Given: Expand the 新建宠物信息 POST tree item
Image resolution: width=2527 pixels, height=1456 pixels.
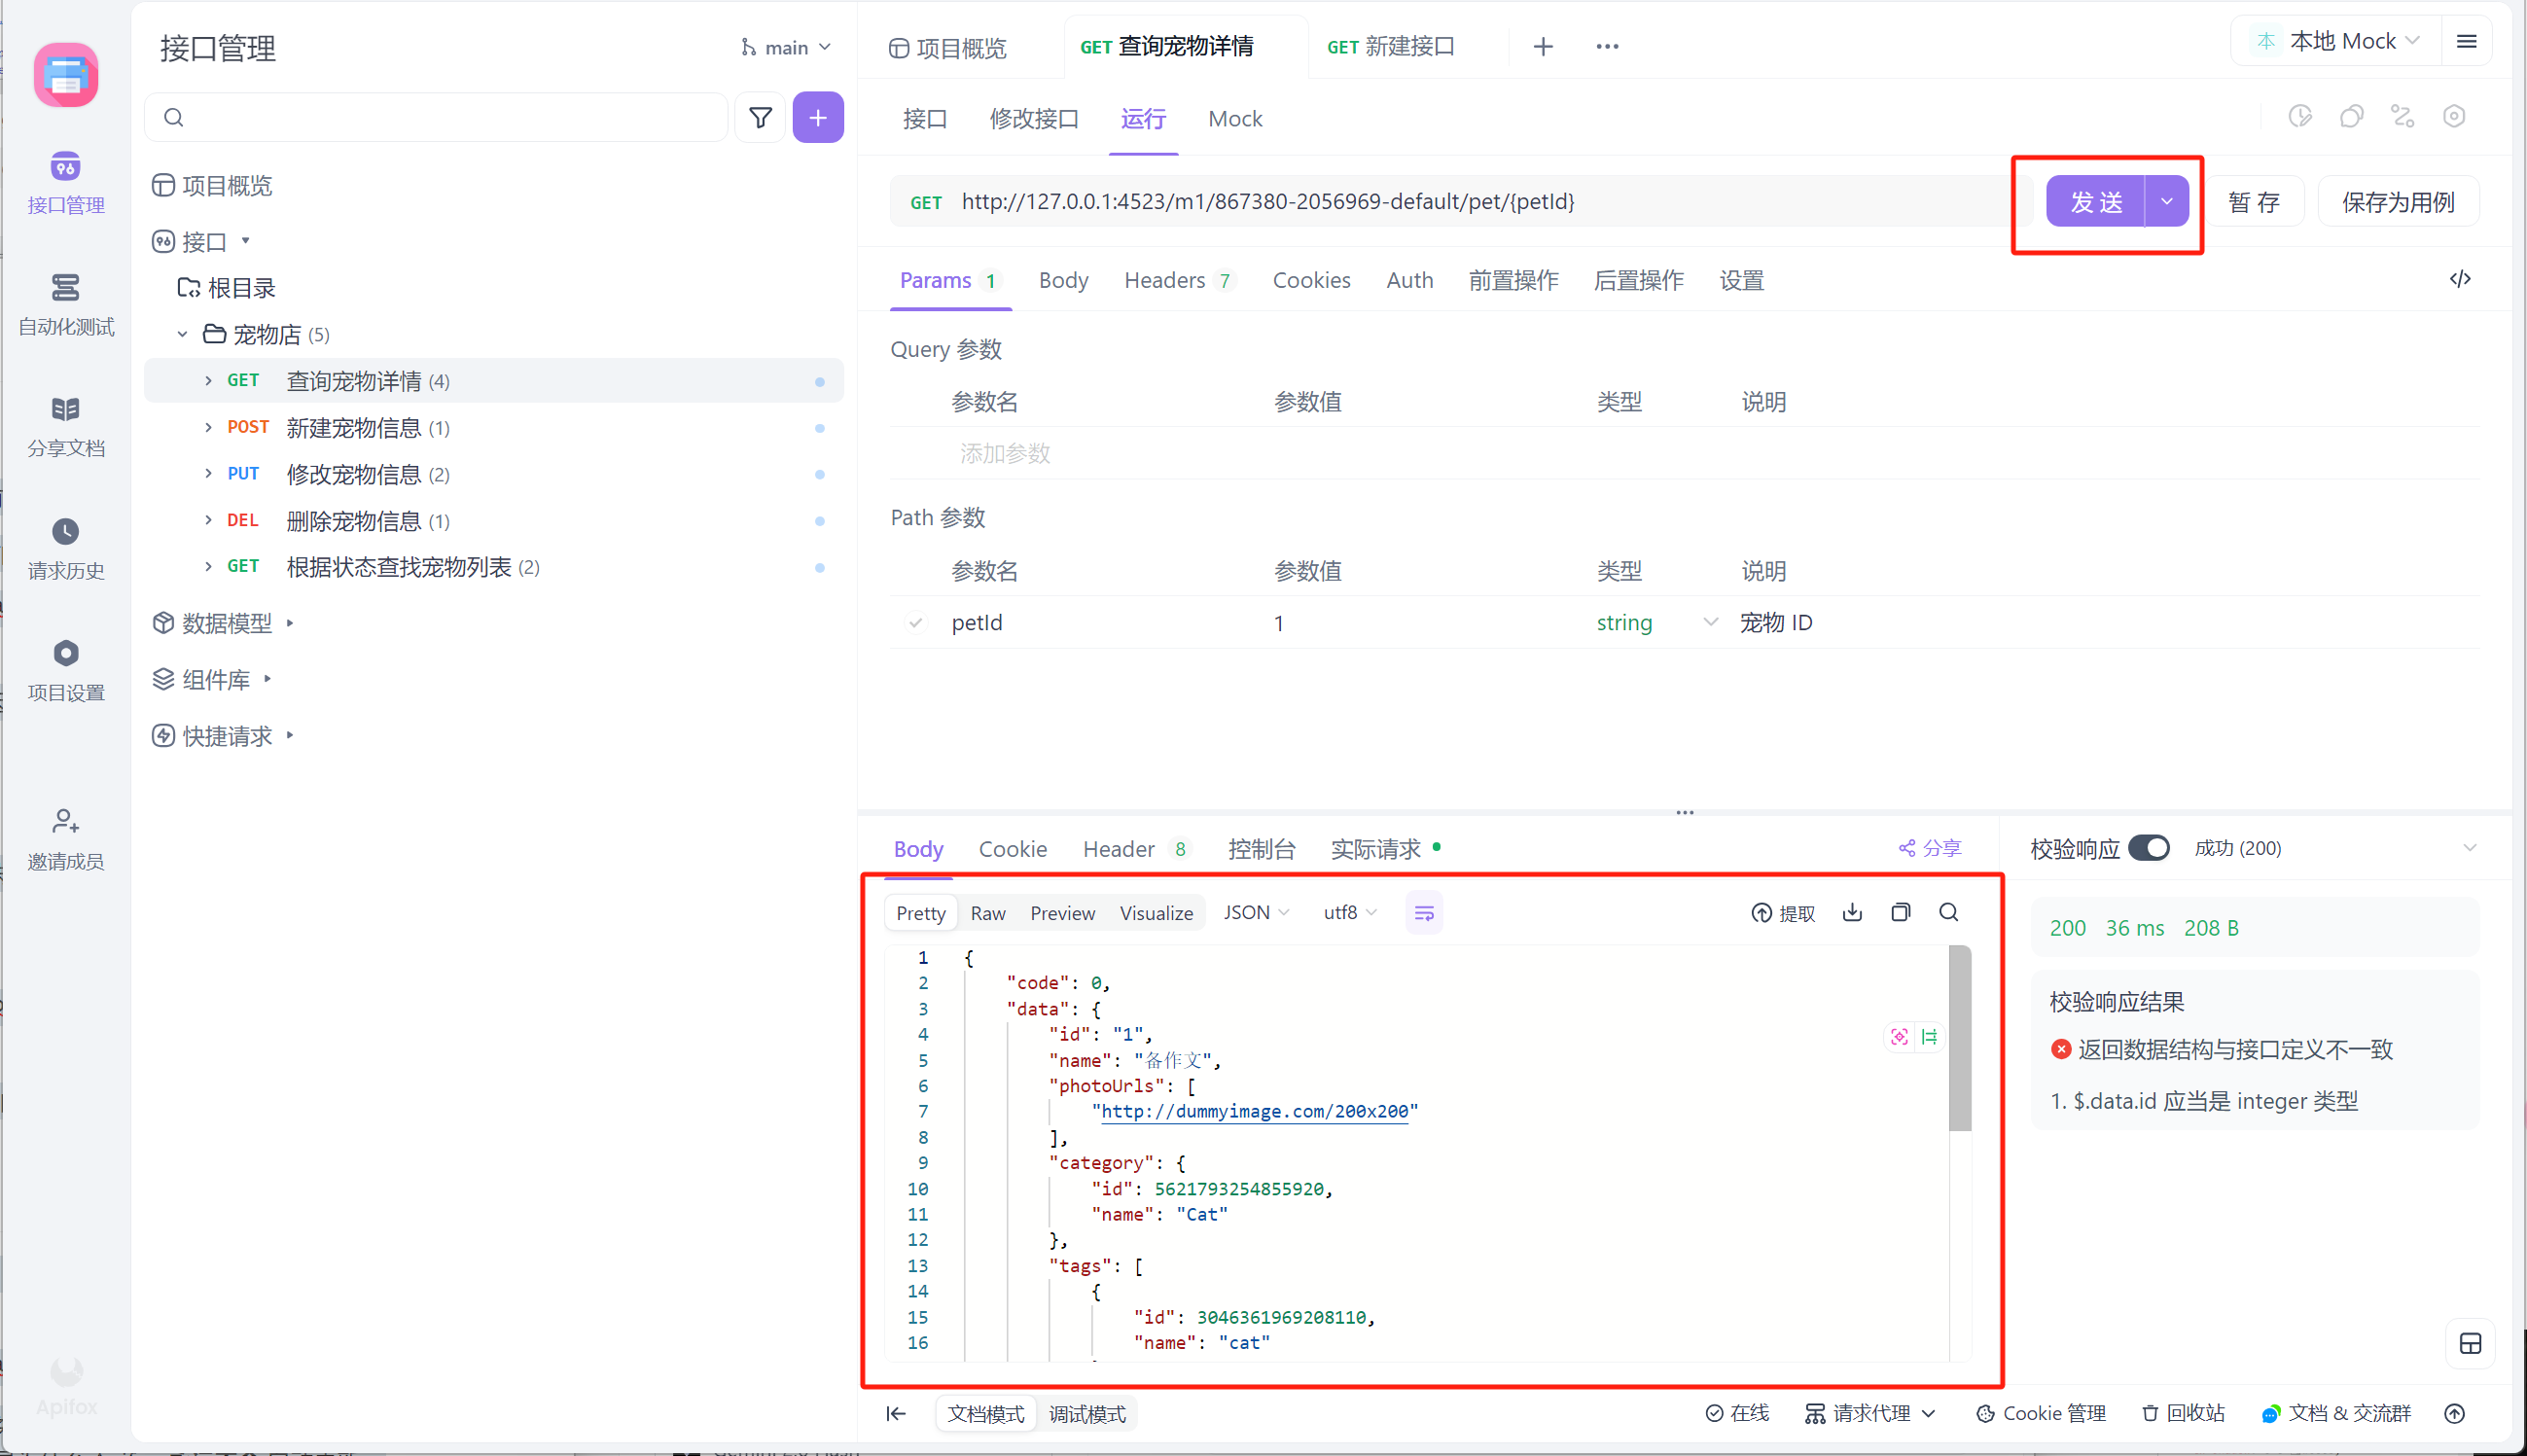Looking at the screenshot, I should (208, 428).
